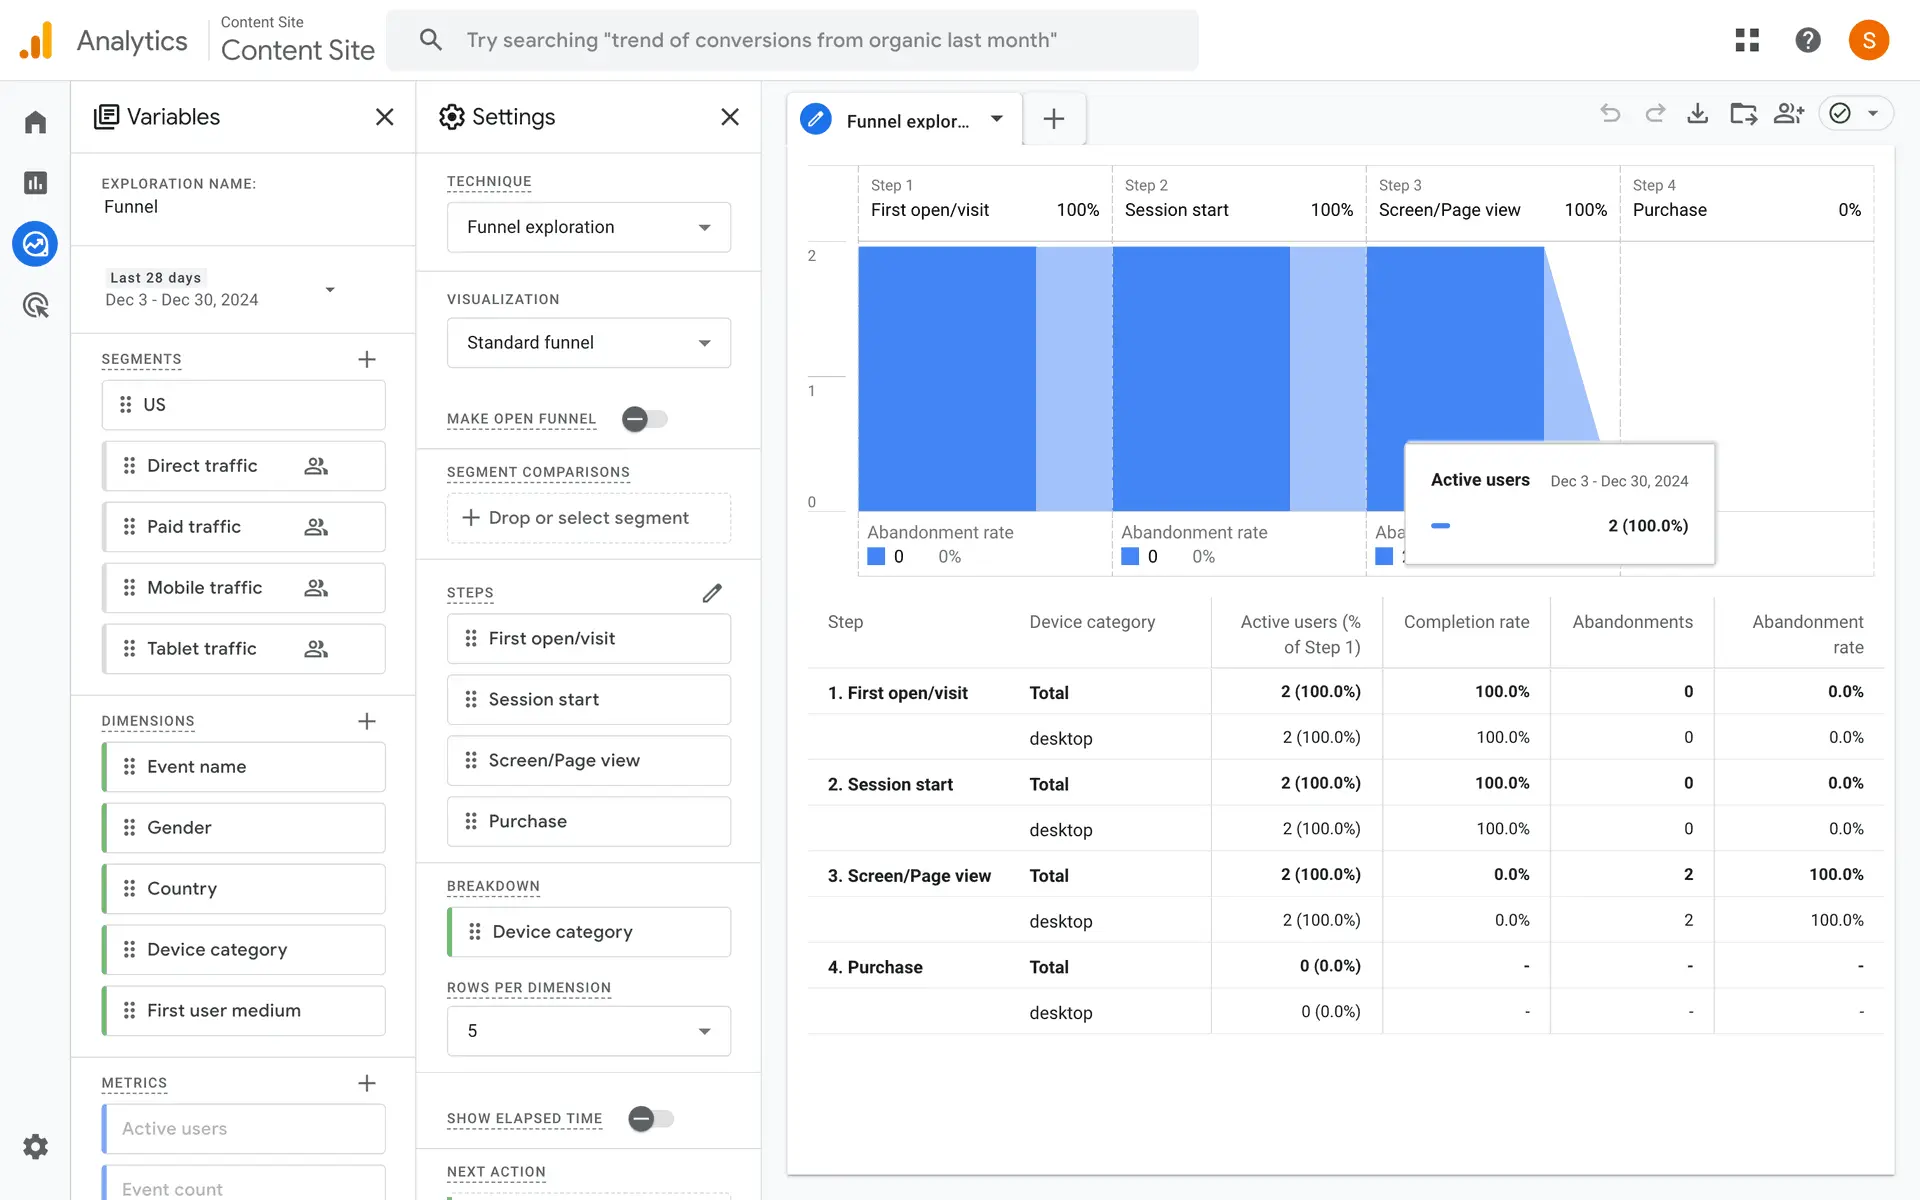This screenshot has width=1920, height=1200.
Task: Click the Analytics search field
Action: [x=790, y=40]
